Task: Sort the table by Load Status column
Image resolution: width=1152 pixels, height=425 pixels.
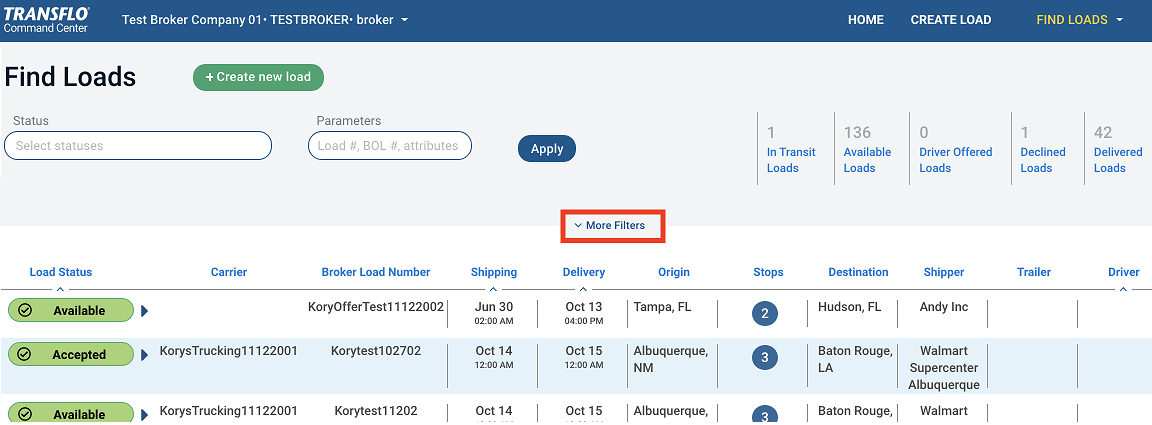Action: point(61,272)
